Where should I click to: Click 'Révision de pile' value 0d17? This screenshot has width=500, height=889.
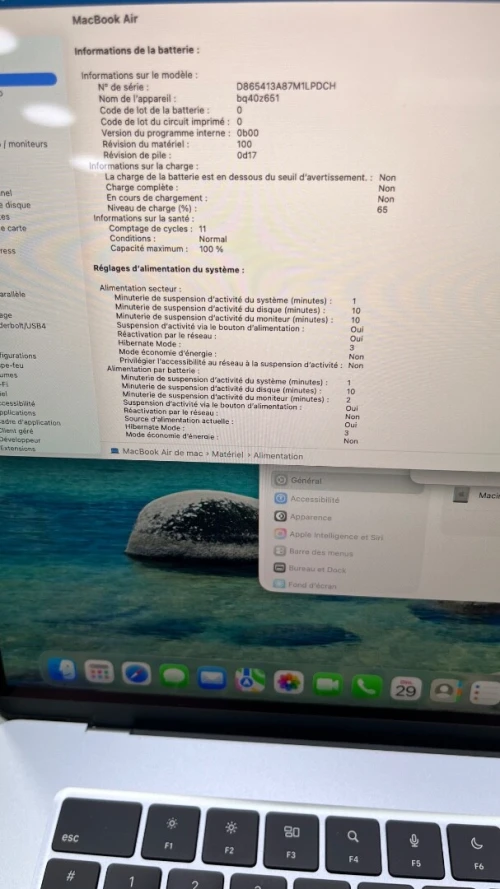pyautogui.click(x=247, y=155)
